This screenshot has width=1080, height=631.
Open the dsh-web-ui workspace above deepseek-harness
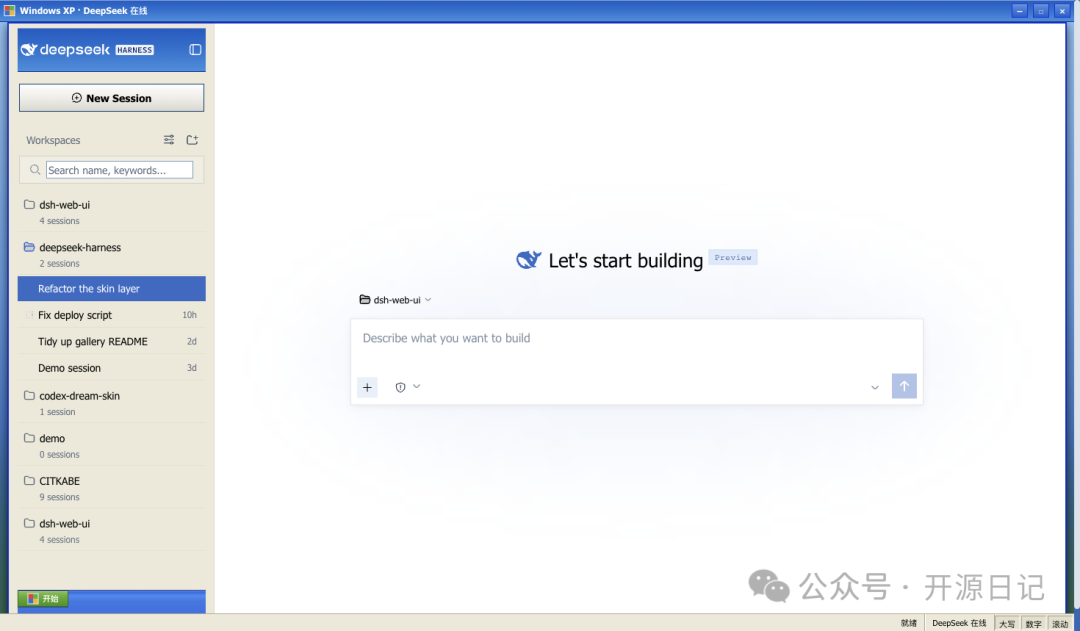click(112, 211)
